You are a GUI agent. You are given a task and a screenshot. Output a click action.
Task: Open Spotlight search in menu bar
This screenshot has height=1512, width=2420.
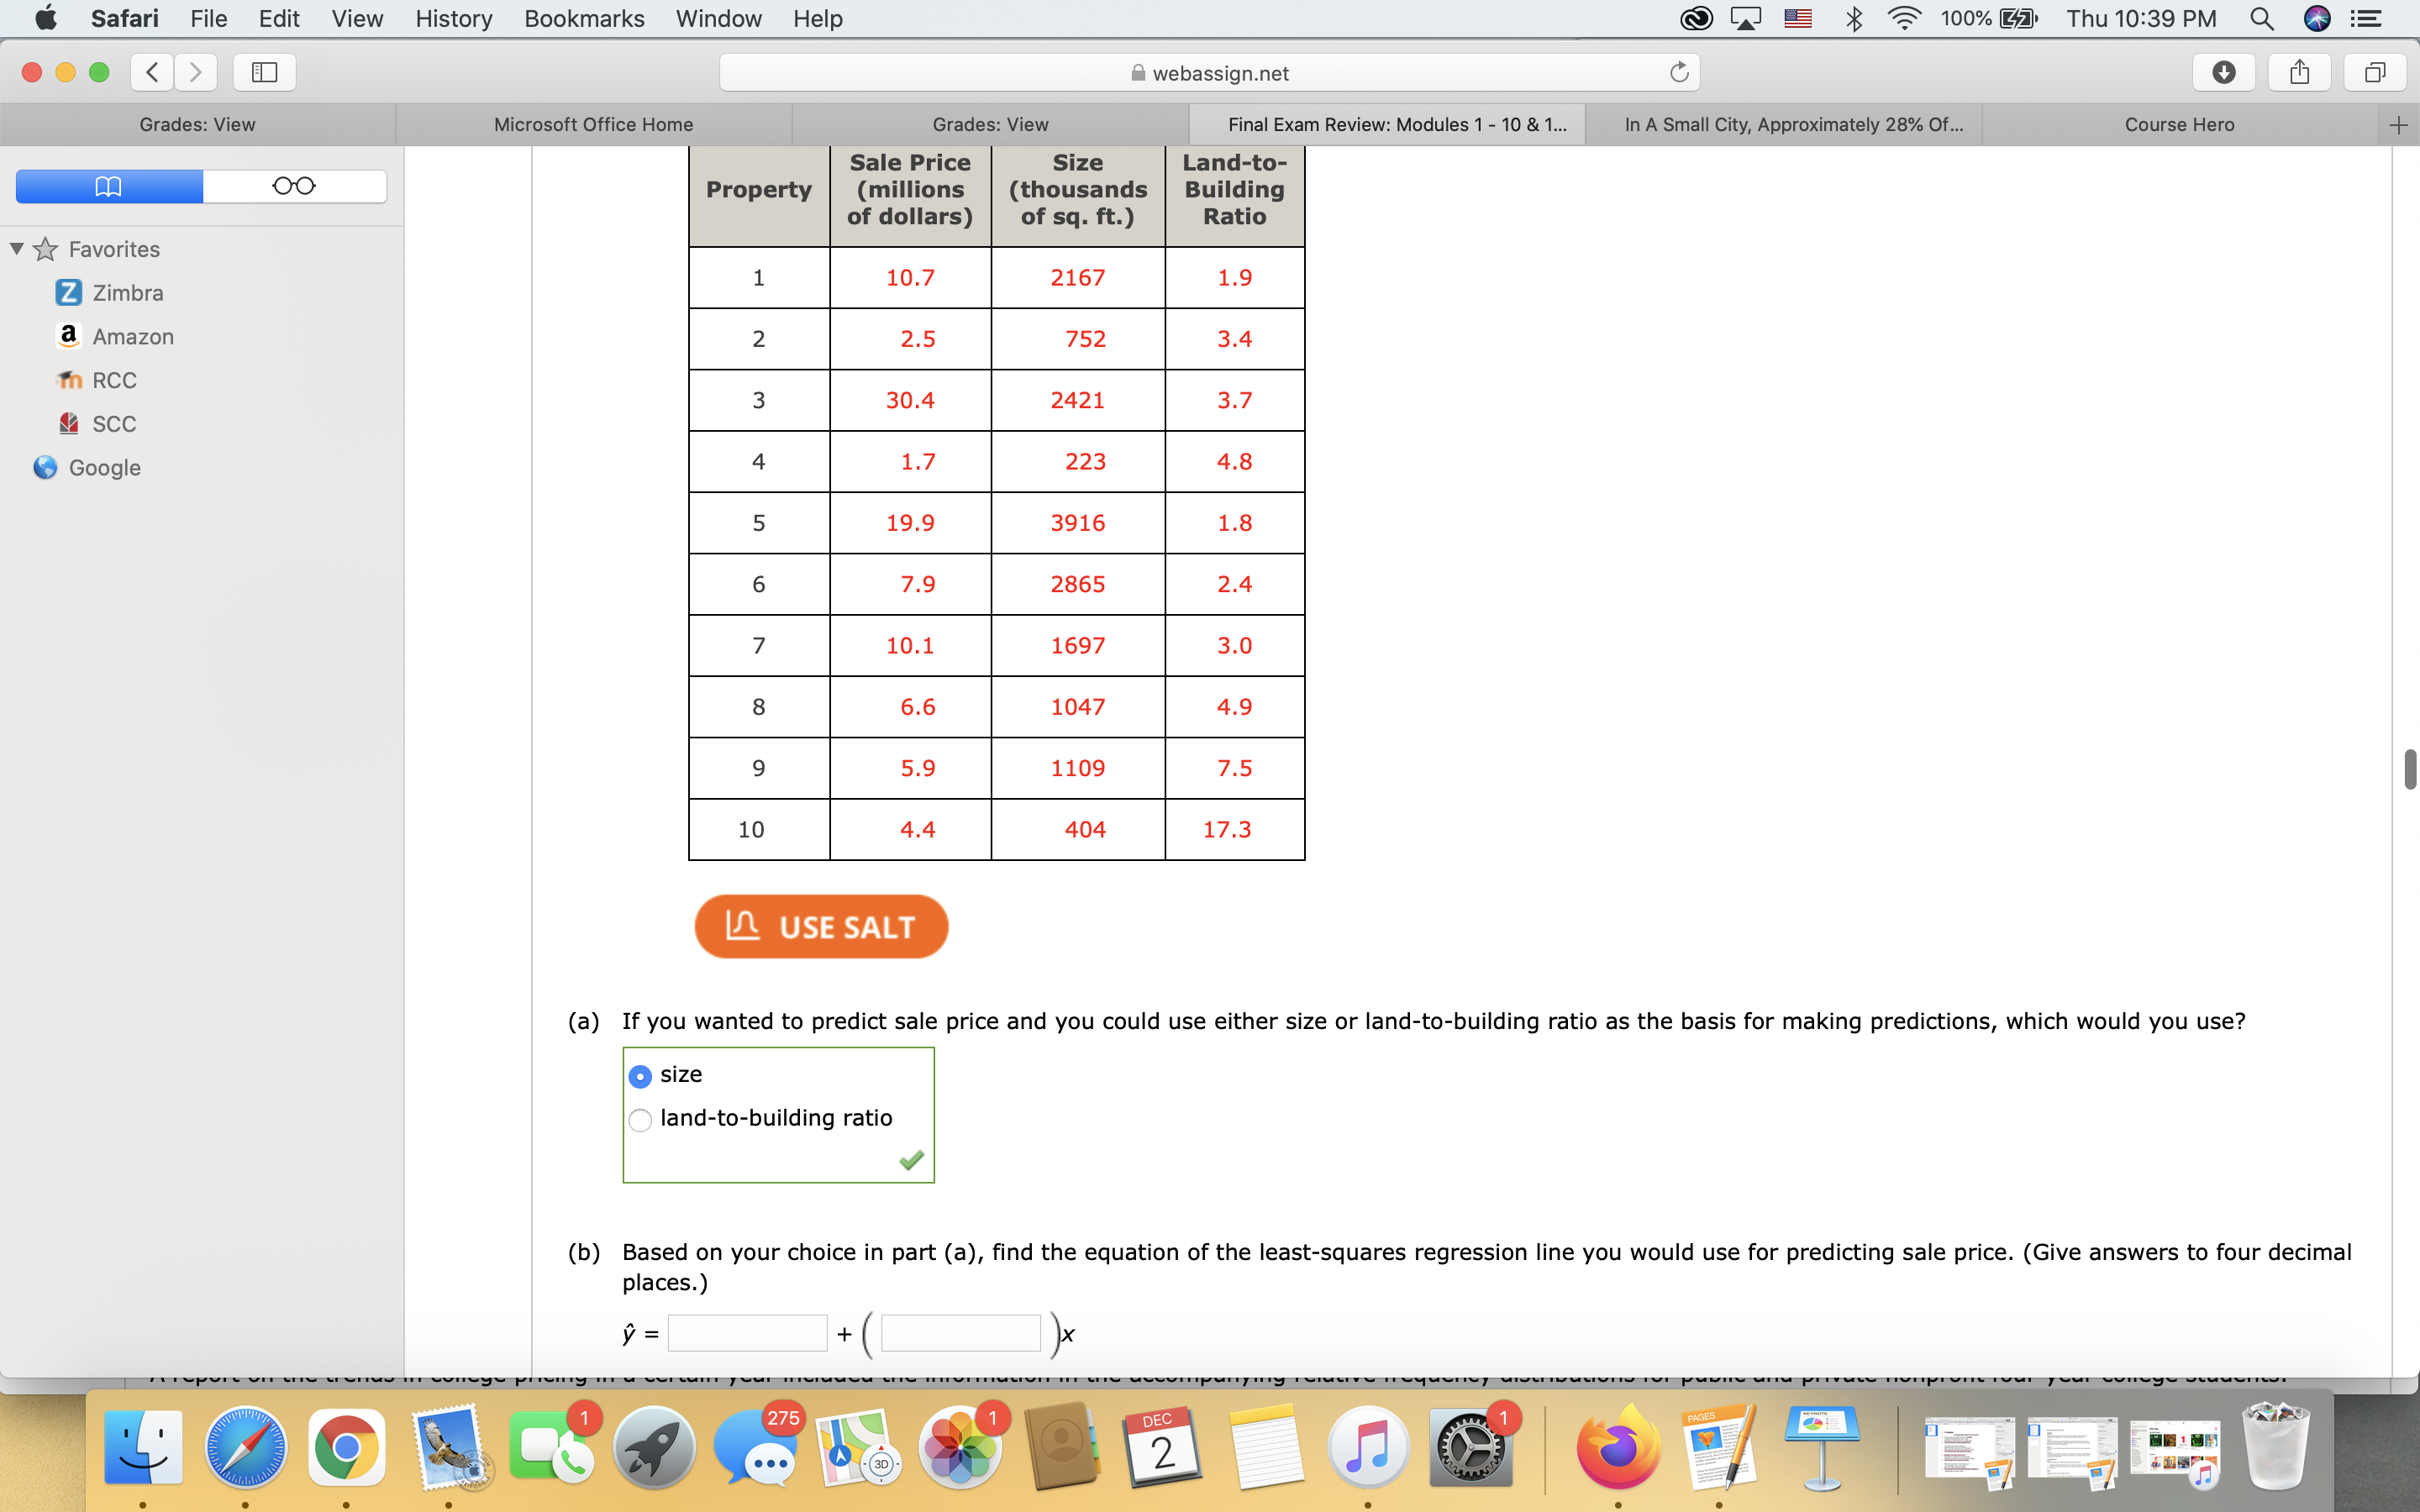tap(2262, 18)
